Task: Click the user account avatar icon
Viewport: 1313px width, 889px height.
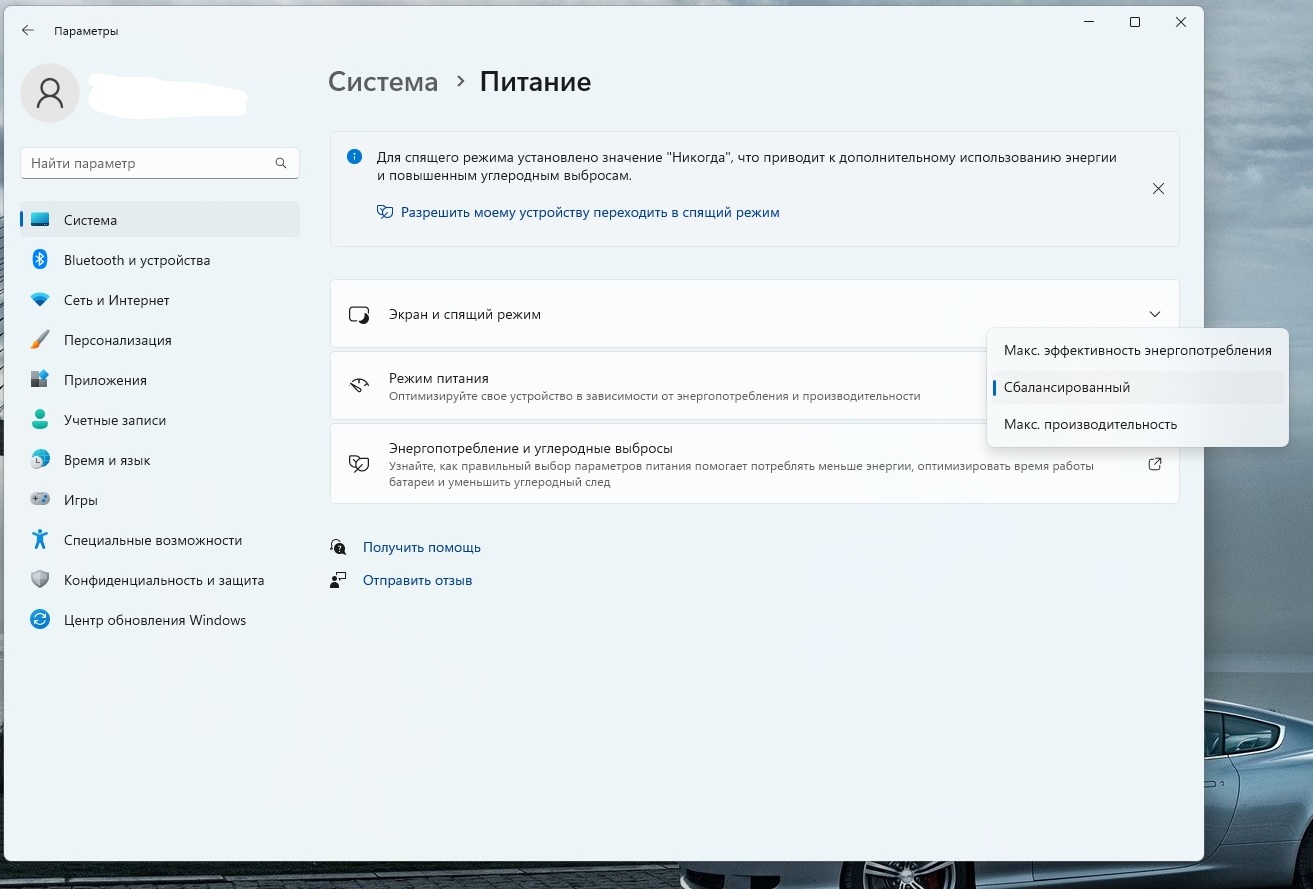Action: [x=50, y=93]
